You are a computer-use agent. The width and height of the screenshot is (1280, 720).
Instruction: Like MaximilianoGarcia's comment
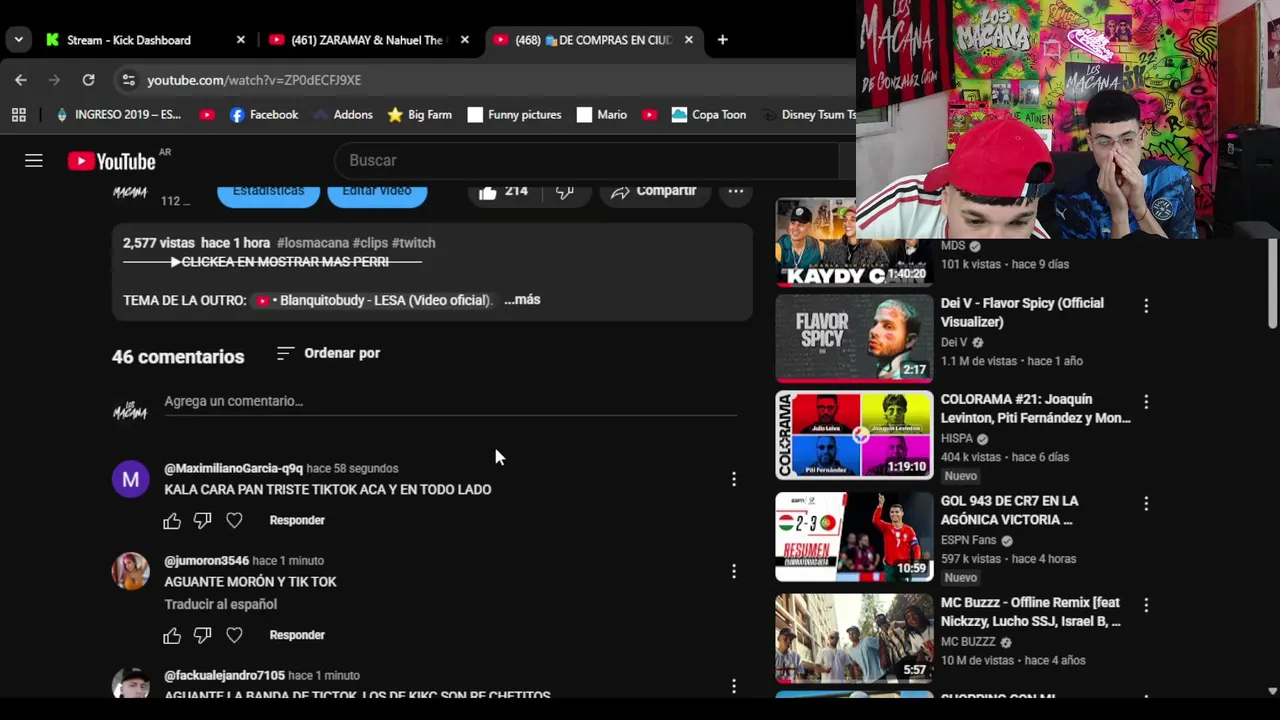[172, 520]
